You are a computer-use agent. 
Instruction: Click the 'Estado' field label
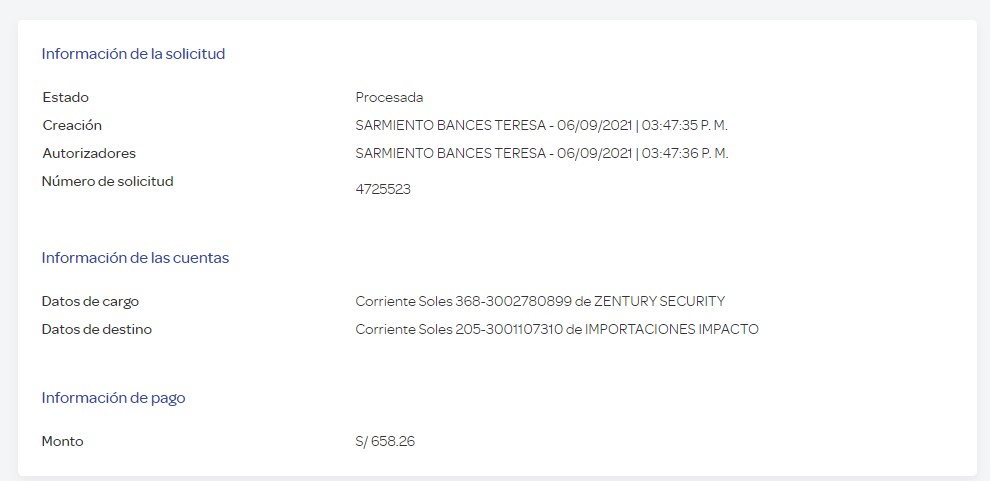pos(66,97)
